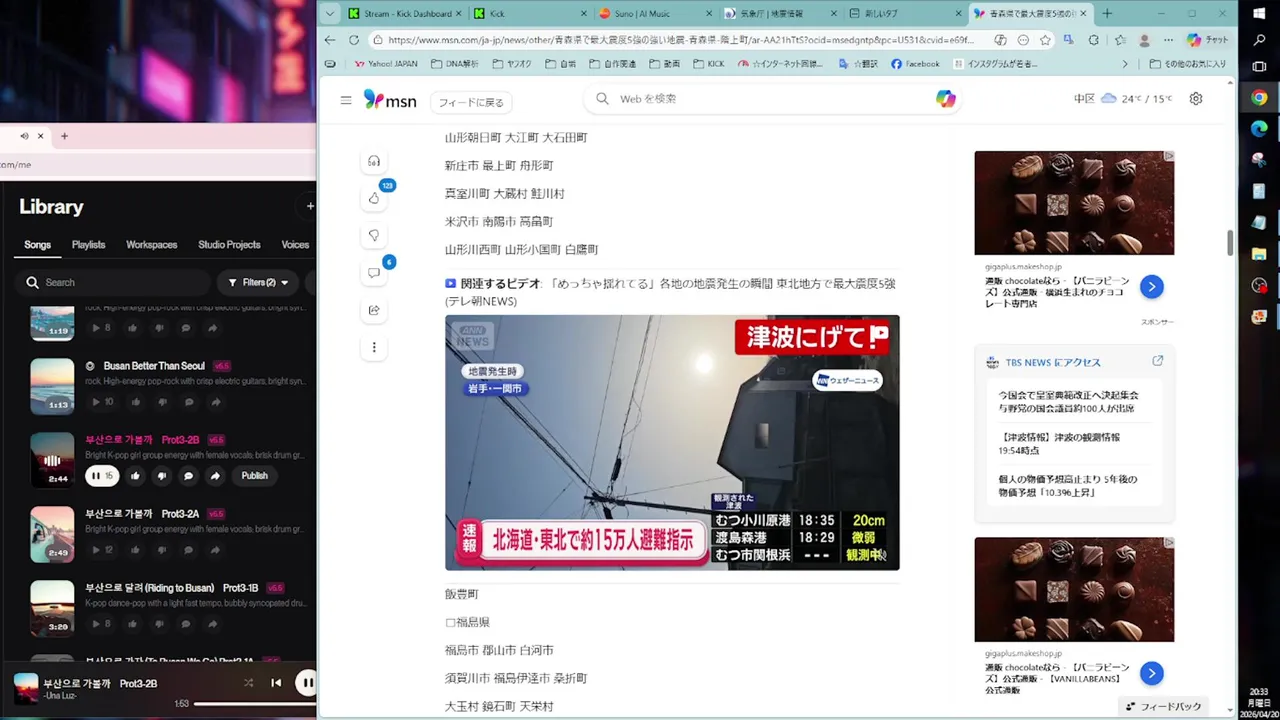Open Facebook bookmark

915,64
